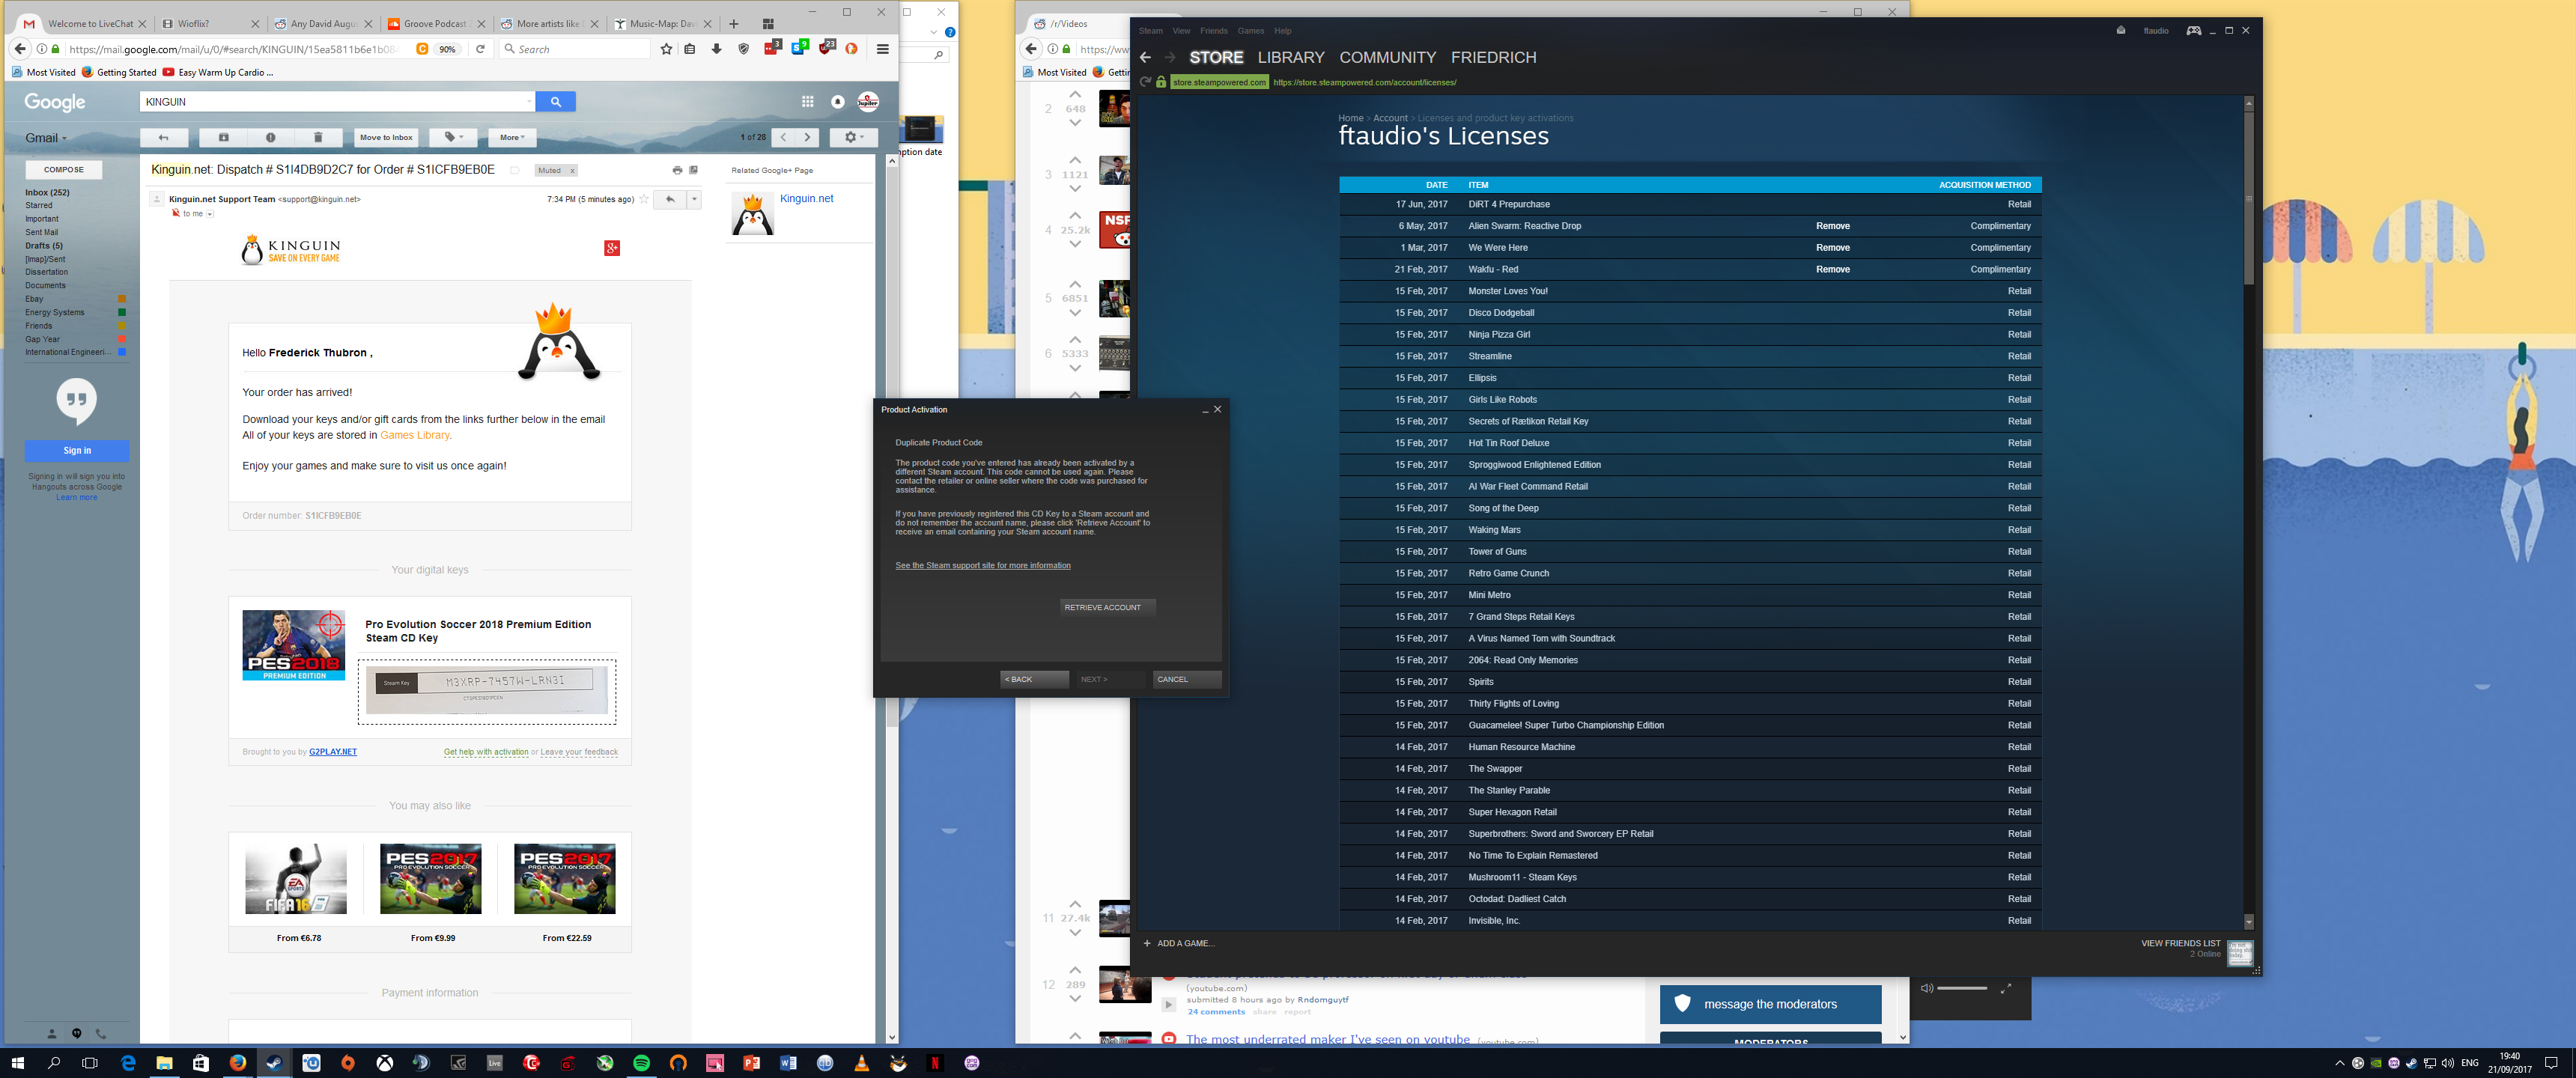The width and height of the screenshot is (2576, 1078).
Task: Expand the Gmail product switcher dropdown
Action: [46, 138]
